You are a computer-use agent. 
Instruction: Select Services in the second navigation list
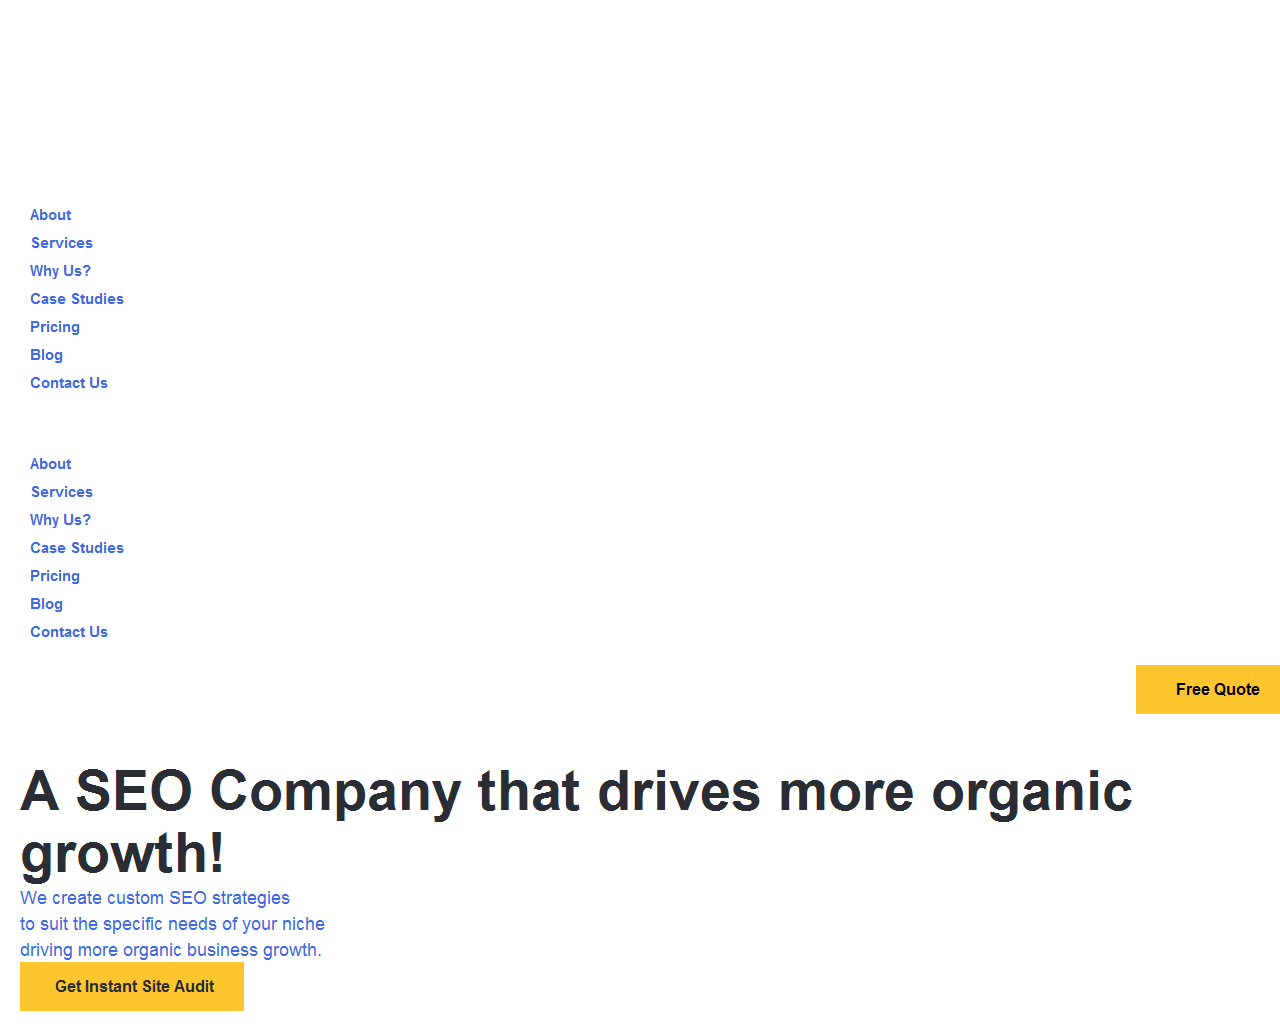[x=62, y=492]
